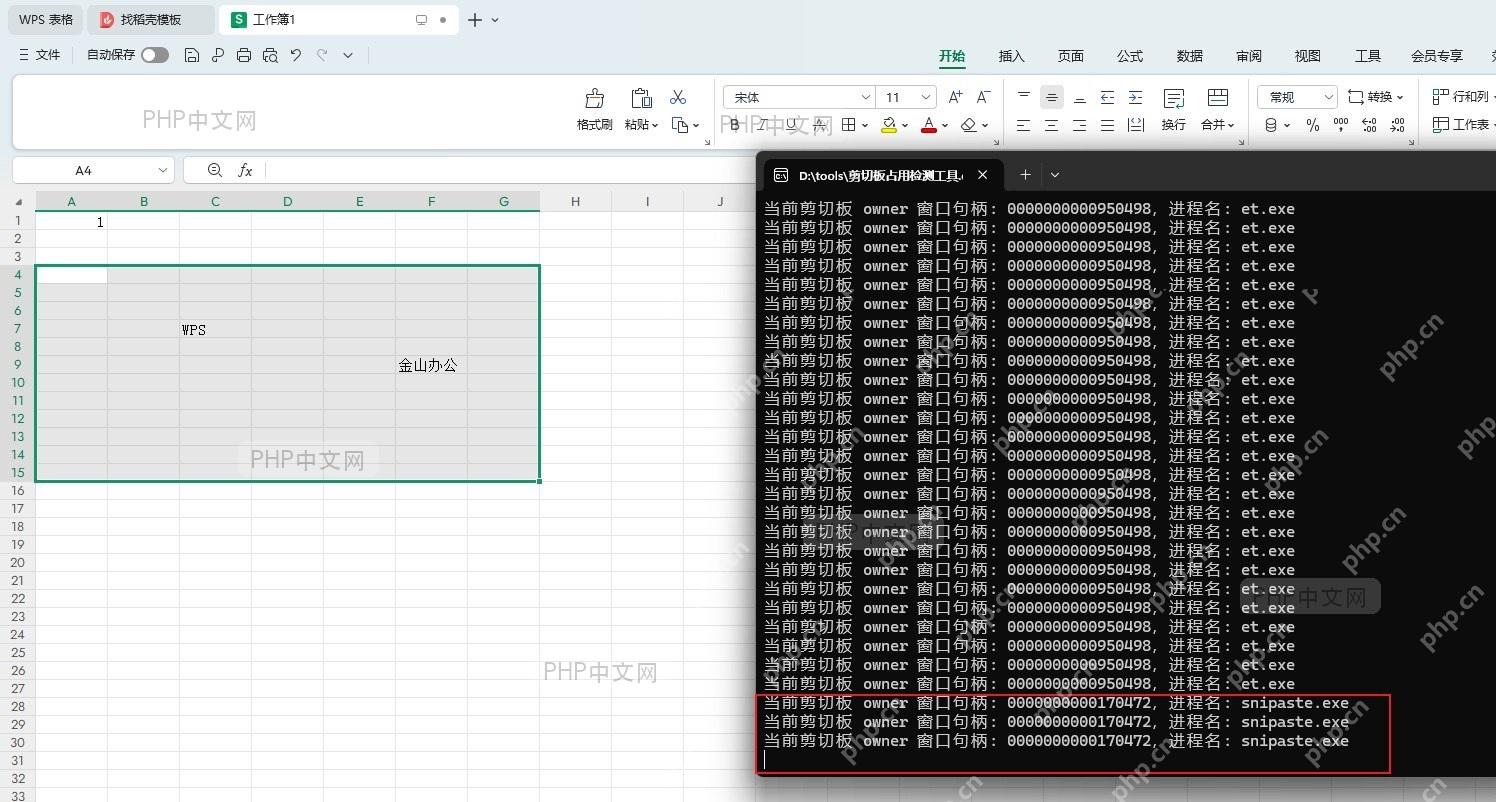Click the Worksheet (工作表) button

coord(1463,125)
